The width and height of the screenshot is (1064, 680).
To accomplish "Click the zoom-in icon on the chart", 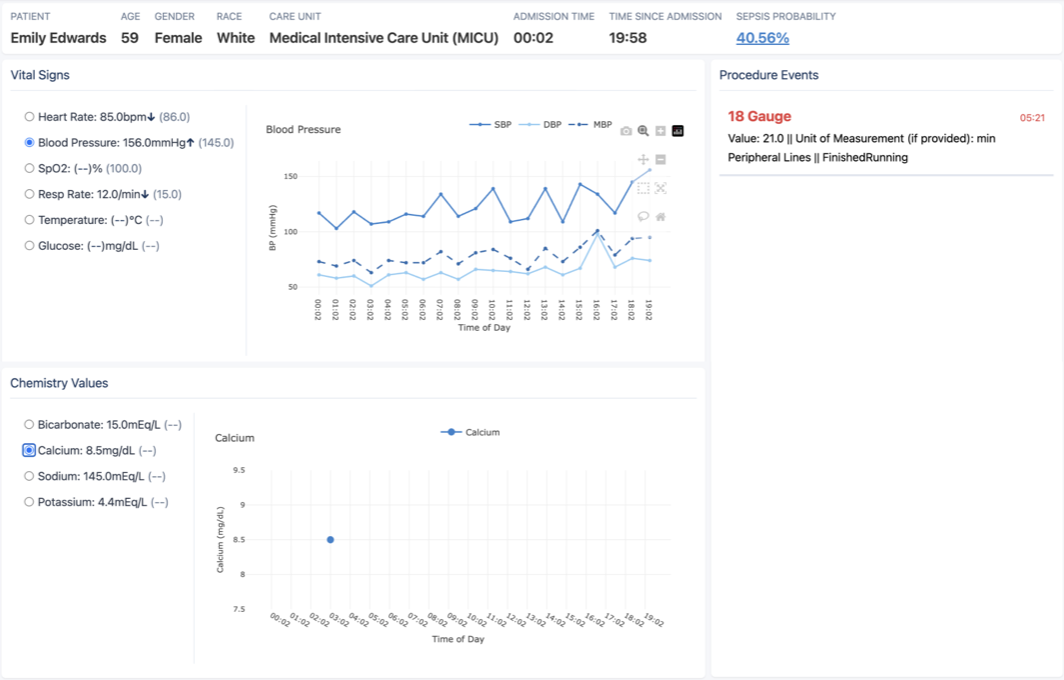I will point(660,130).
